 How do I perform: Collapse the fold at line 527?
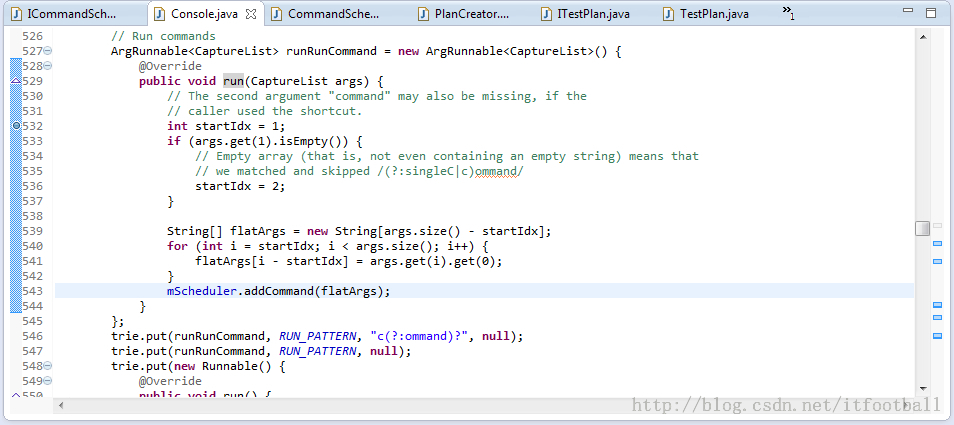47,51
